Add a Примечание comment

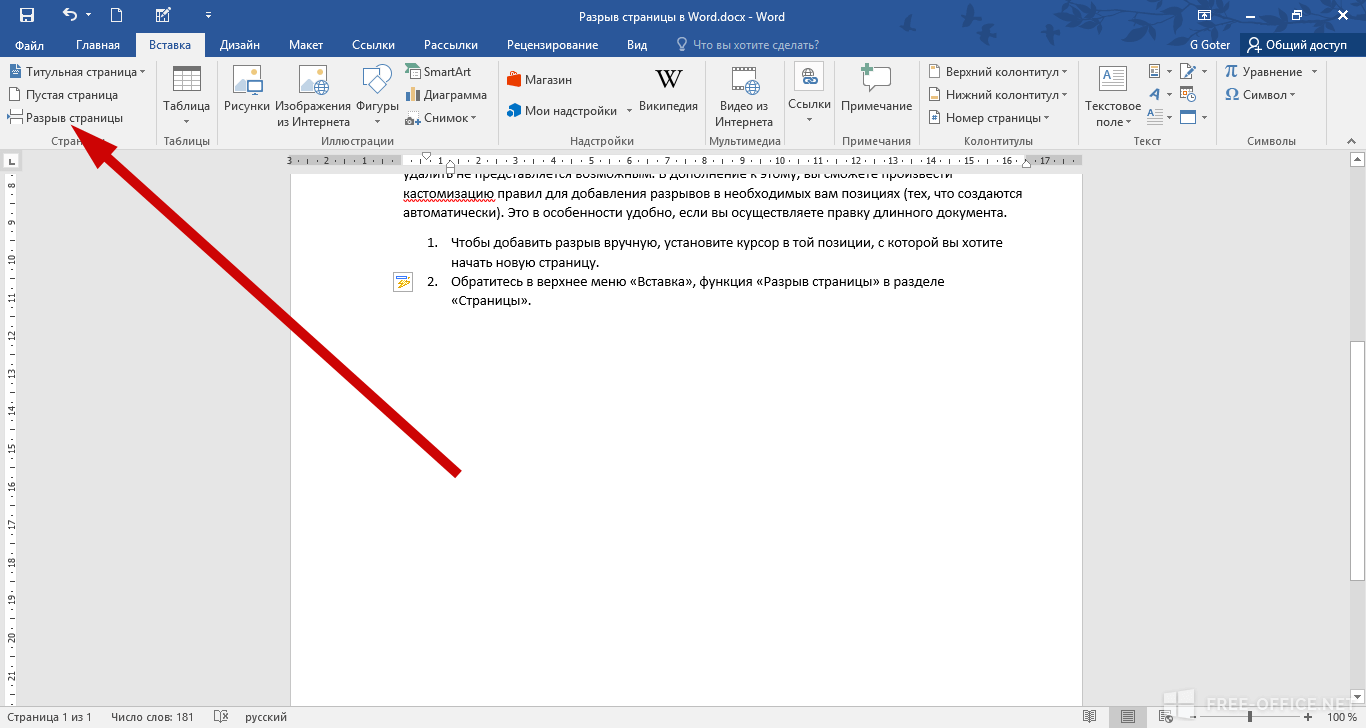pos(876,89)
